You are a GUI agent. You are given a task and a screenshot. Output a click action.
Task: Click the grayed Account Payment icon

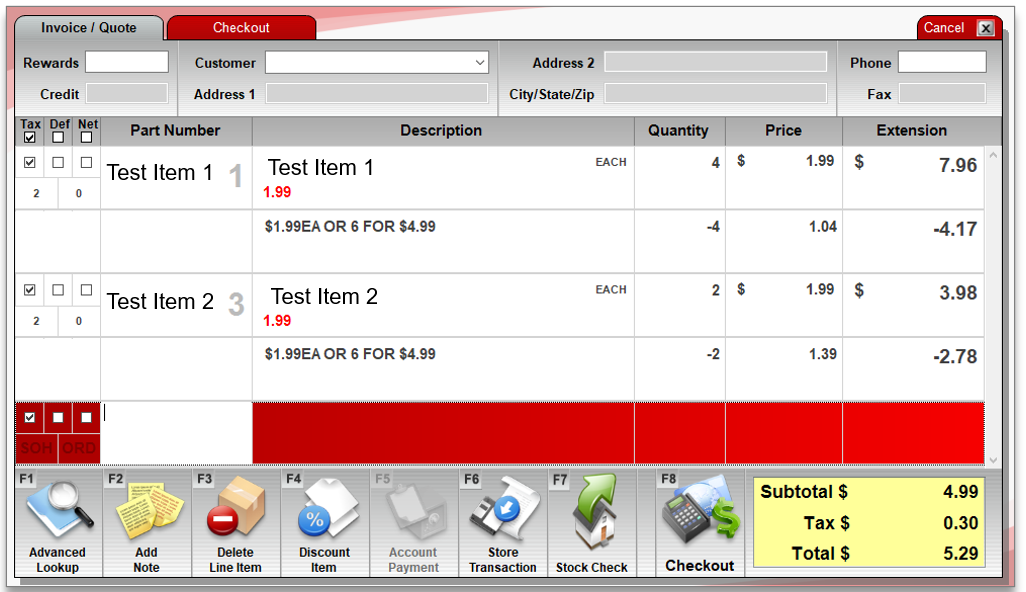[x=413, y=511]
